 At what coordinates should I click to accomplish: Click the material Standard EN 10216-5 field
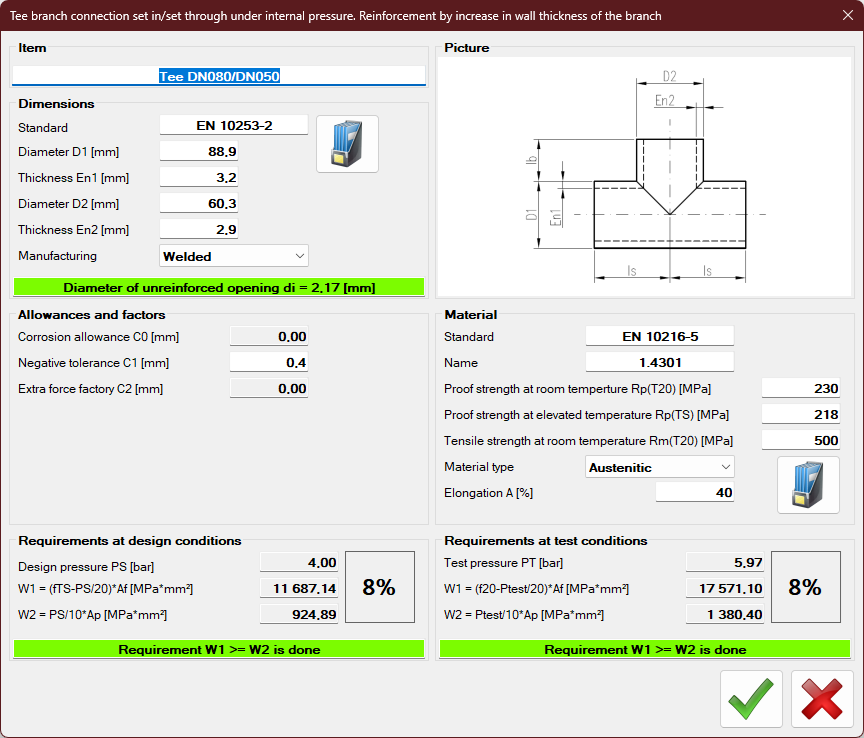(x=659, y=337)
